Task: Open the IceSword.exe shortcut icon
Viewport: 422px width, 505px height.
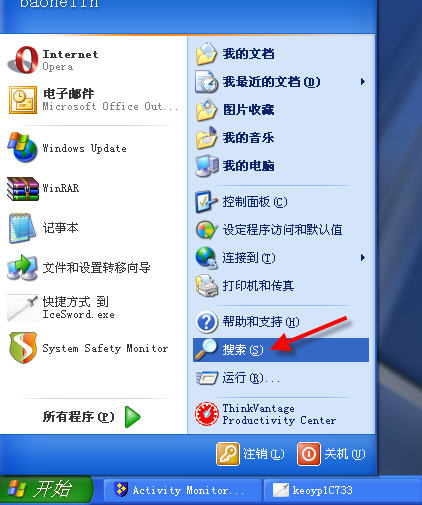Action: pyautogui.click(x=23, y=308)
